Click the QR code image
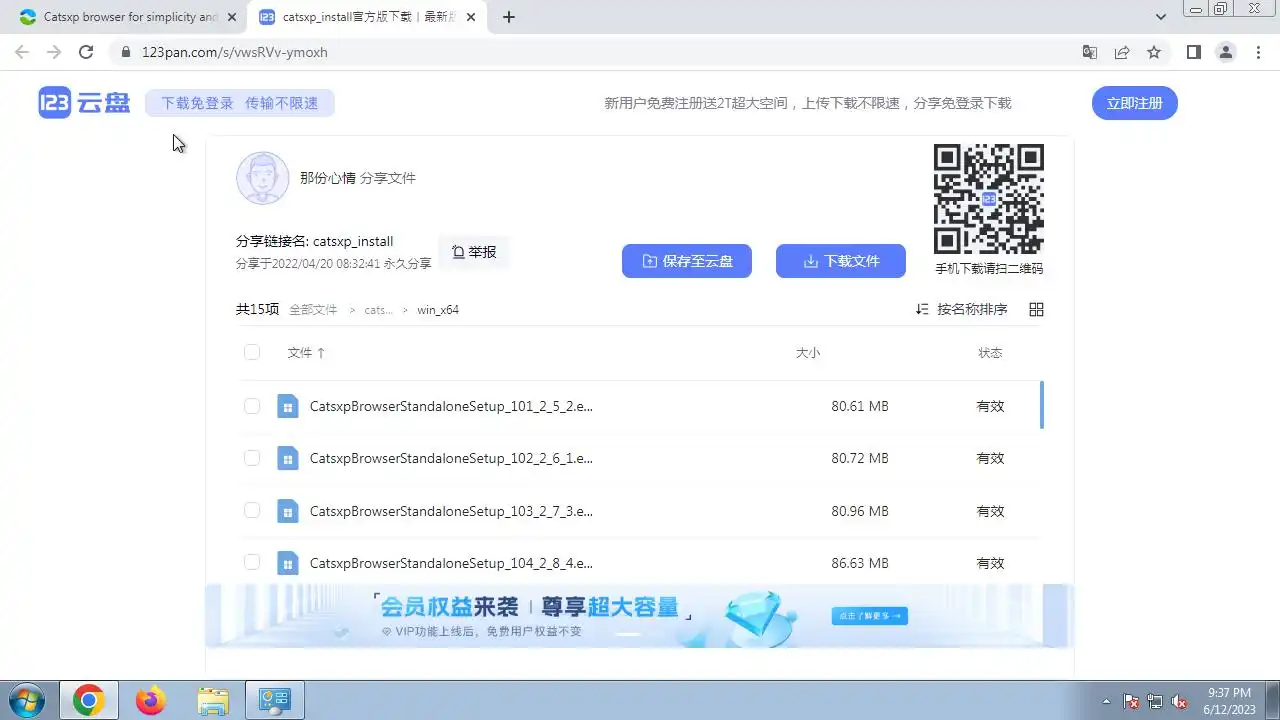 pos(989,199)
